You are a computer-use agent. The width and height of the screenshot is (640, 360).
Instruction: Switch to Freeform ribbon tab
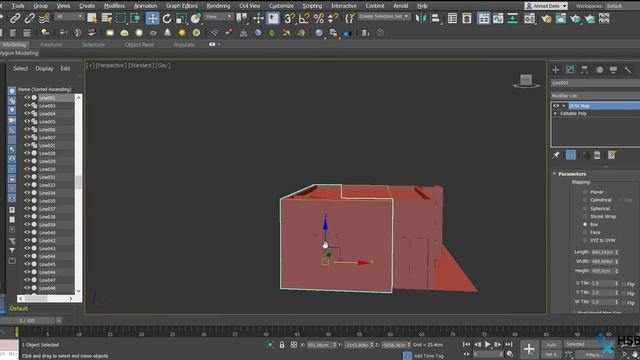pyautogui.click(x=51, y=44)
